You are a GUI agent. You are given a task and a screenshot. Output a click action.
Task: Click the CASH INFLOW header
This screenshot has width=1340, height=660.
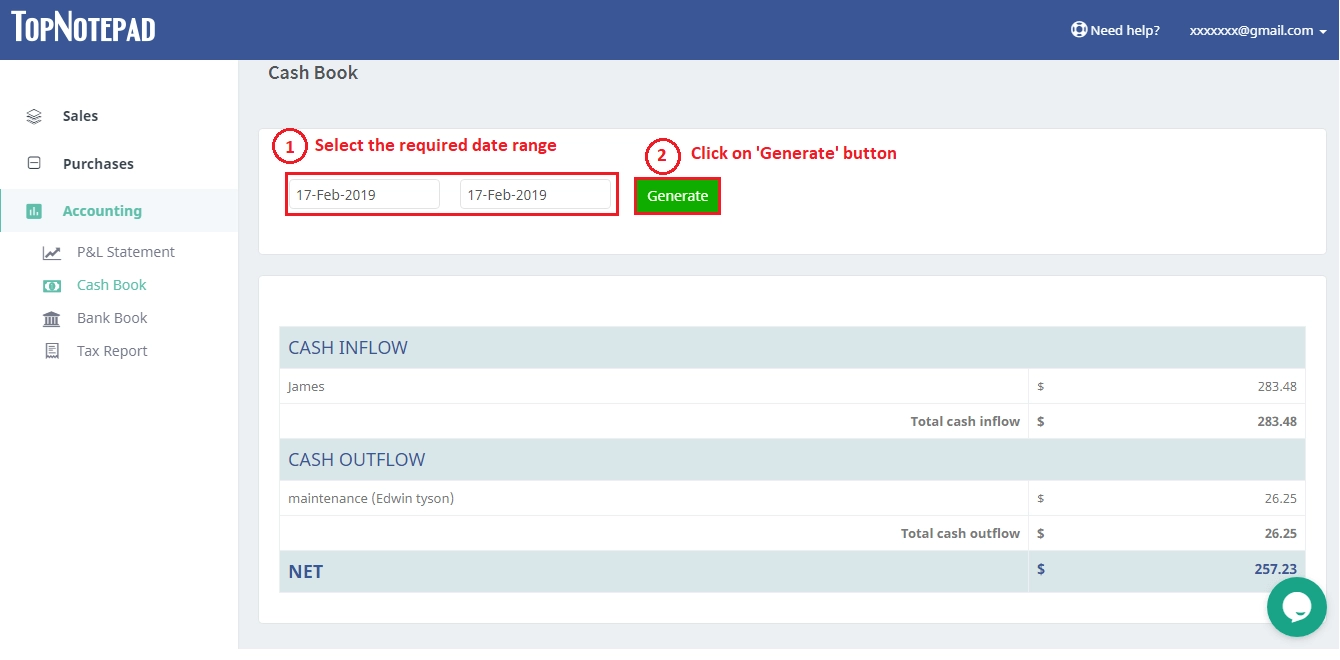click(x=348, y=348)
